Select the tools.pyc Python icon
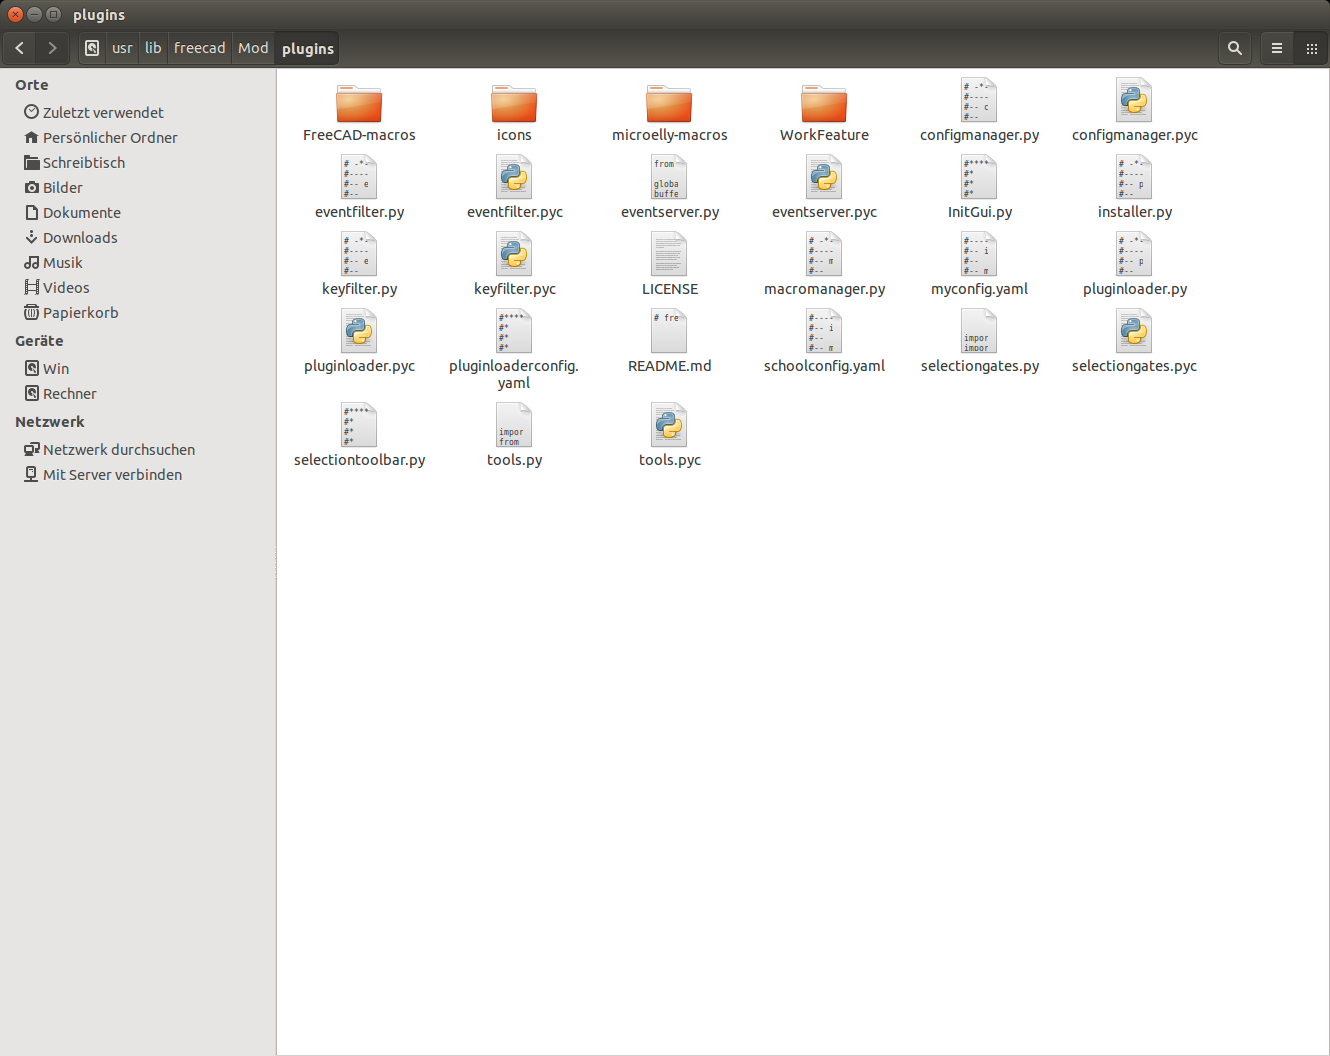The width and height of the screenshot is (1330, 1056). tap(669, 425)
